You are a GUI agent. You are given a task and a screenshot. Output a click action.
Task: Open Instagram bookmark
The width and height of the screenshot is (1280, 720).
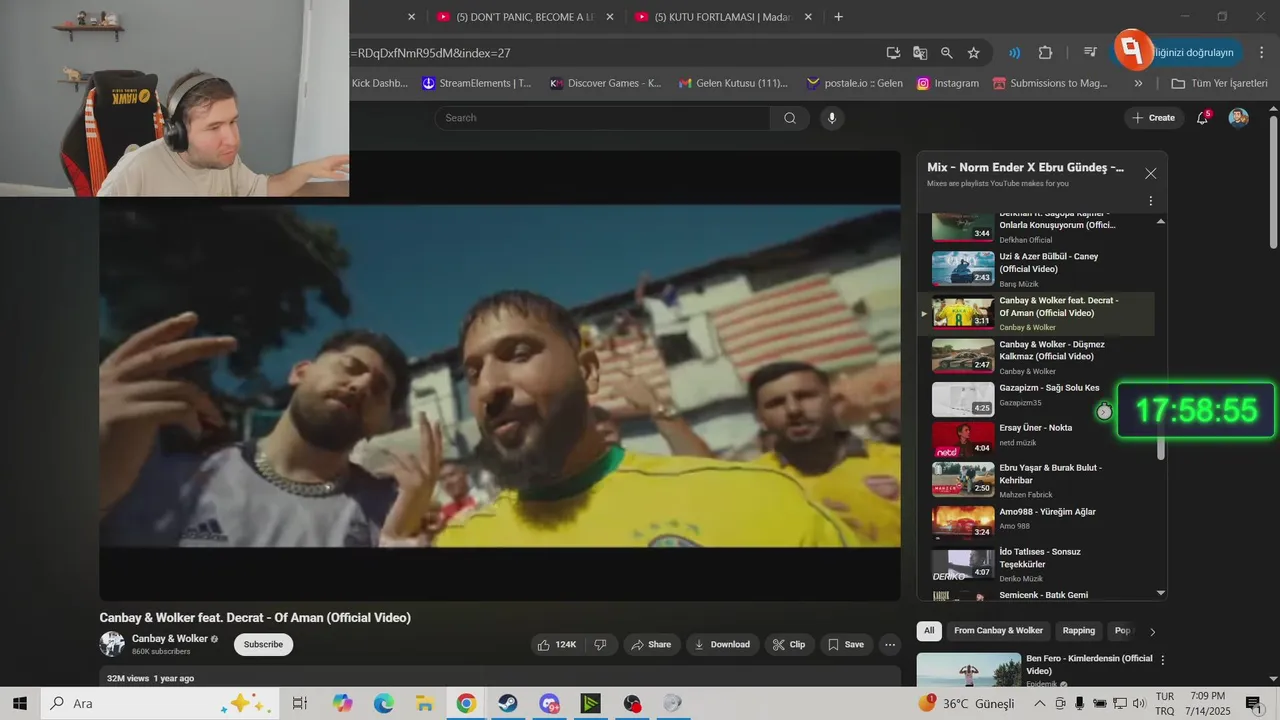tap(948, 83)
